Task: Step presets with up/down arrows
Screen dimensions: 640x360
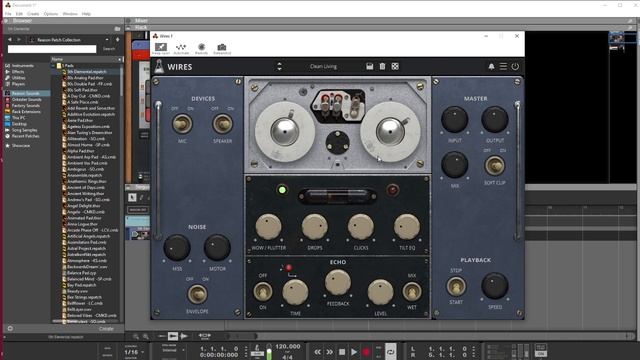Action: (x=279, y=66)
